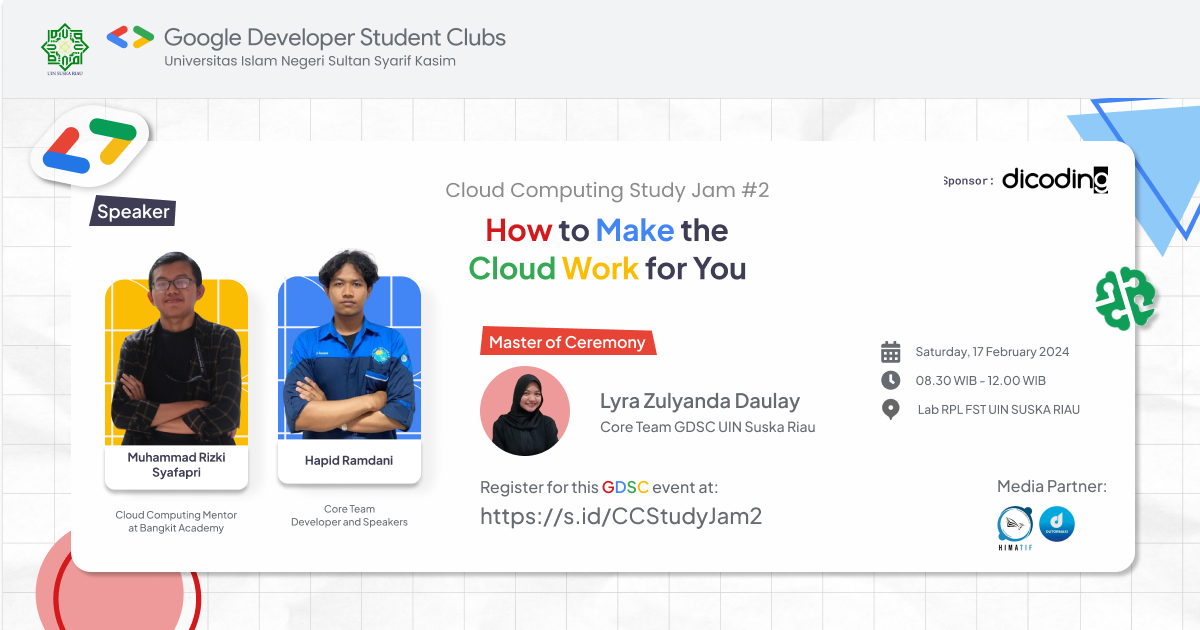
Task: Select the clock icon beside the time
Action: pyautogui.click(x=888, y=380)
